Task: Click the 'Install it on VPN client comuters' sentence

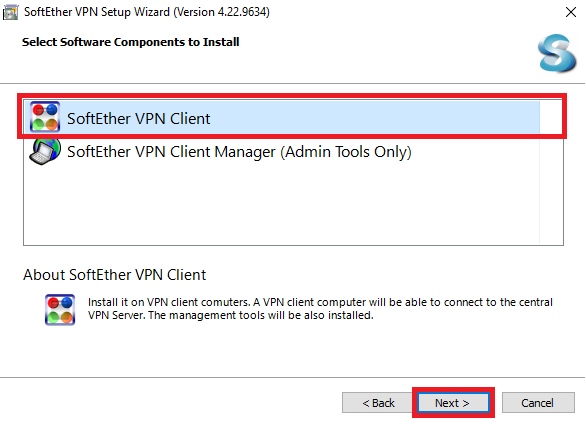Action: (169, 302)
